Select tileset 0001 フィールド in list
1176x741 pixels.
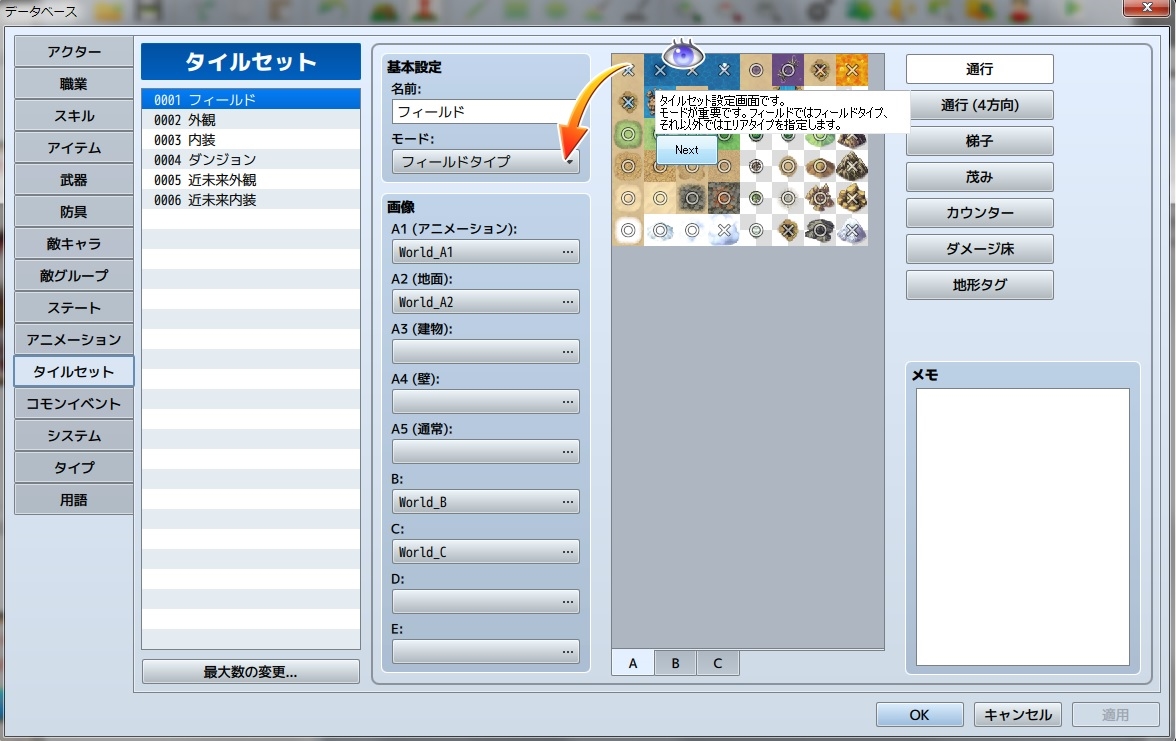(x=250, y=100)
